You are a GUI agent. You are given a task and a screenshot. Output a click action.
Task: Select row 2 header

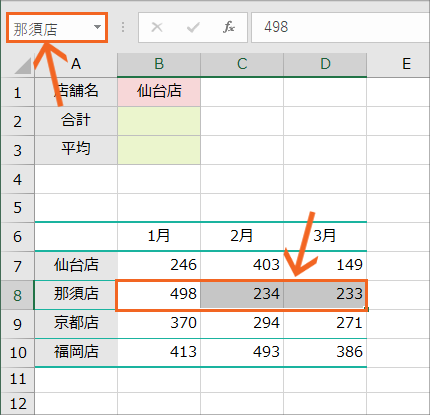coord(18,121)
